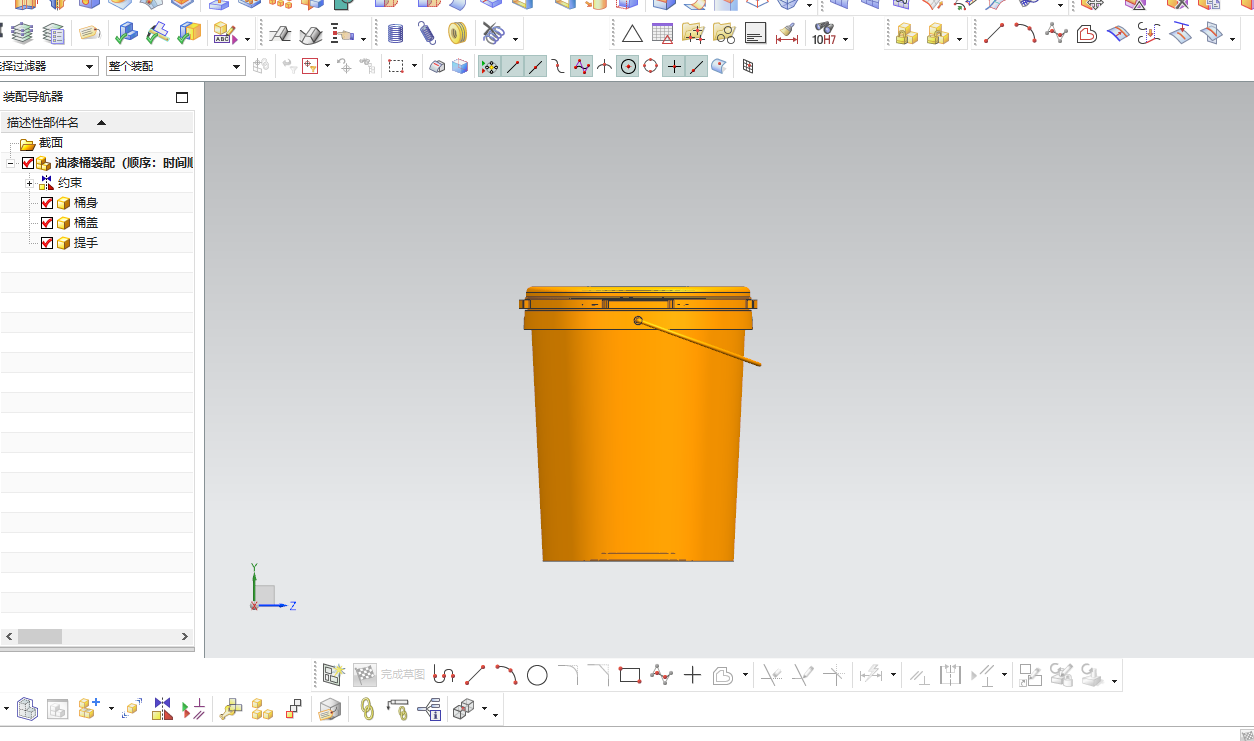This screenshot has width=1254, height=741.
Task: Select the 提手 component row
Action: 97,243
